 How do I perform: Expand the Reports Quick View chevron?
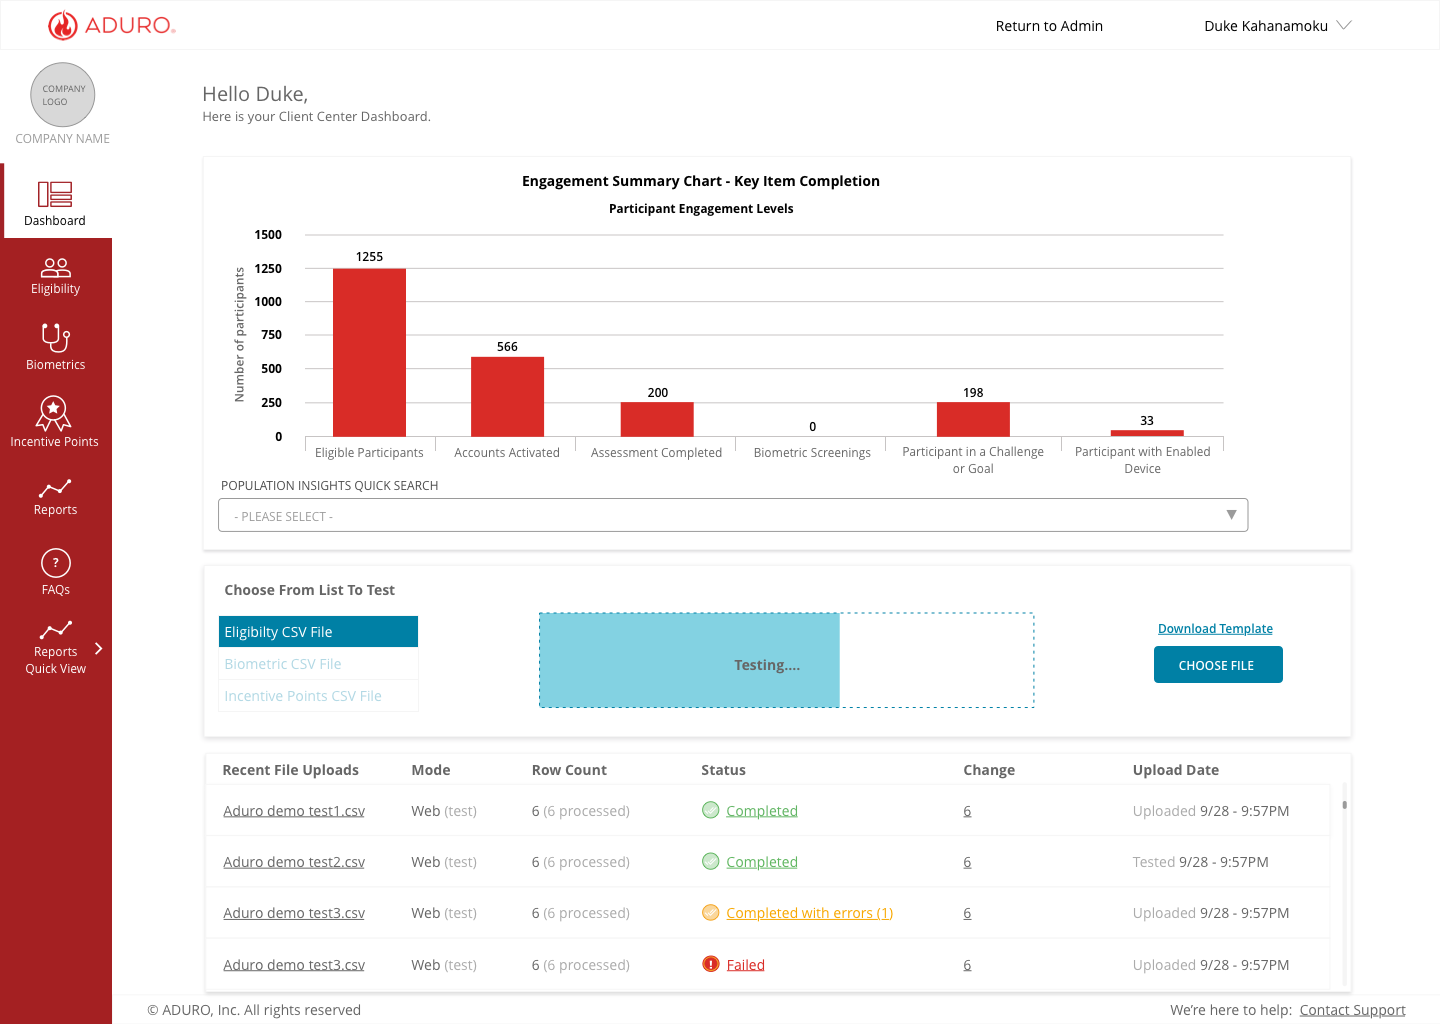[x=98, y=648]
